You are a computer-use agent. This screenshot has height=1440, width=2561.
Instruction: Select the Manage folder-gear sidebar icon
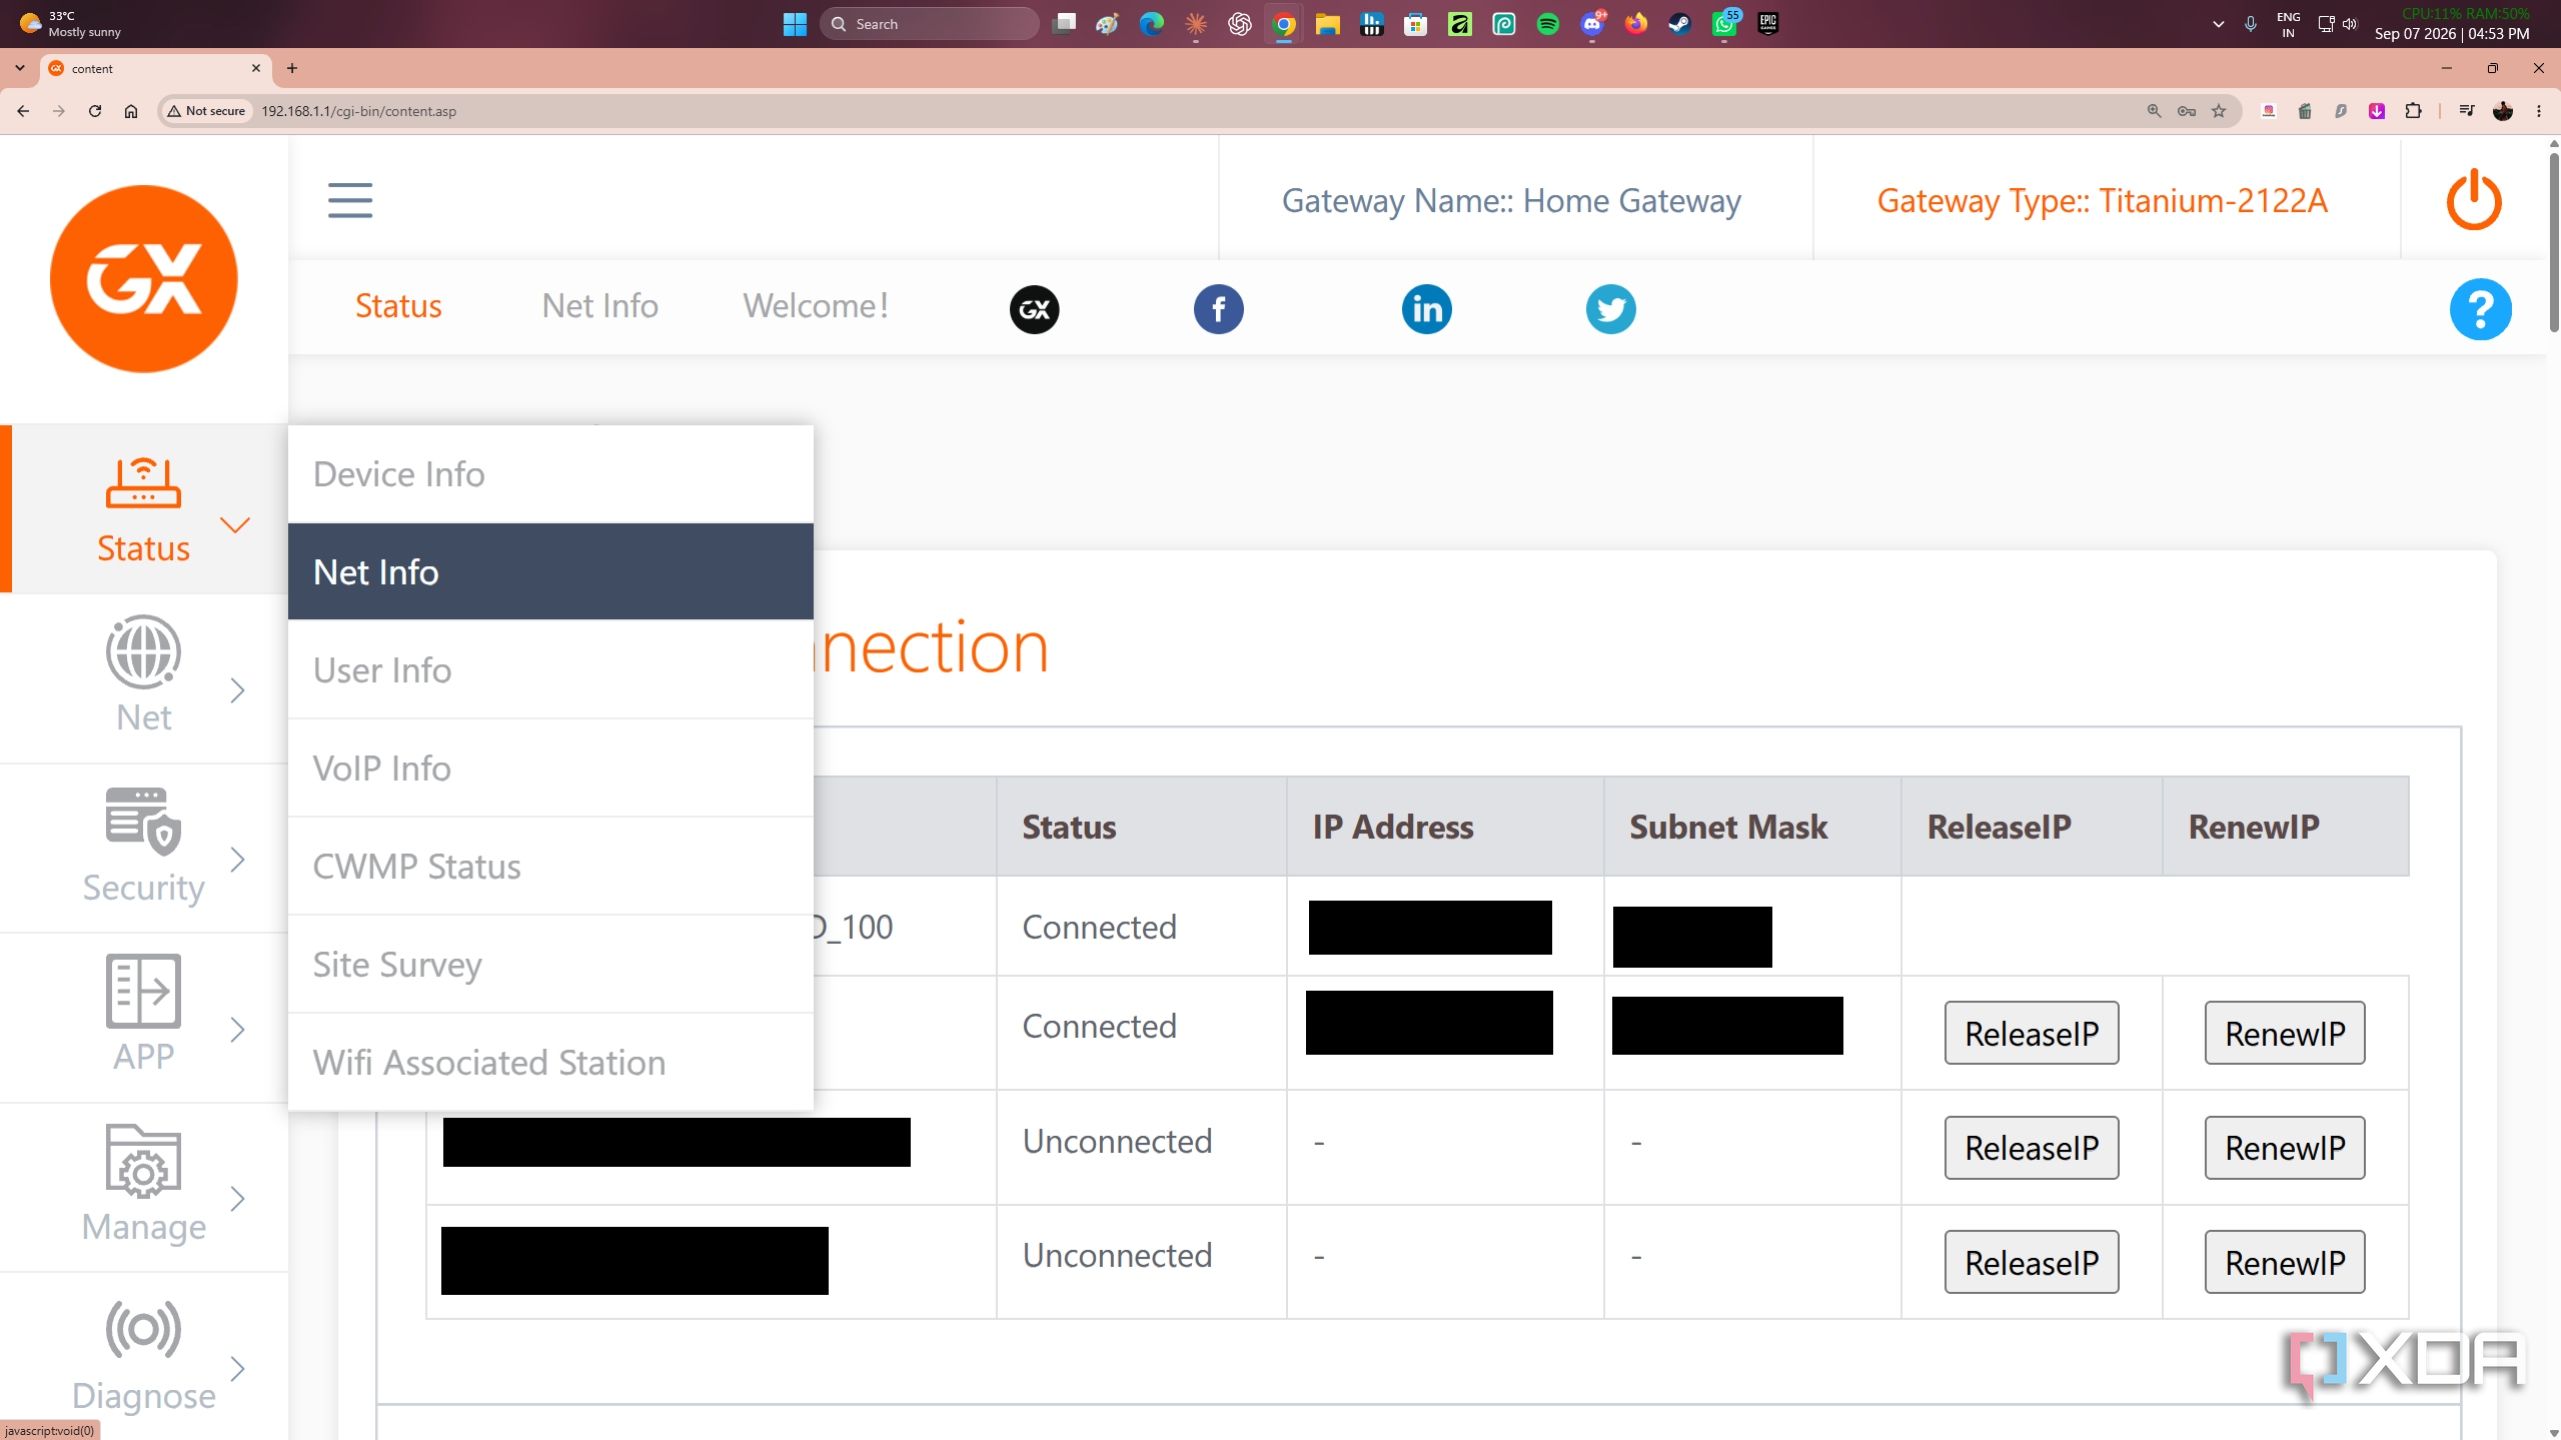144,1161
